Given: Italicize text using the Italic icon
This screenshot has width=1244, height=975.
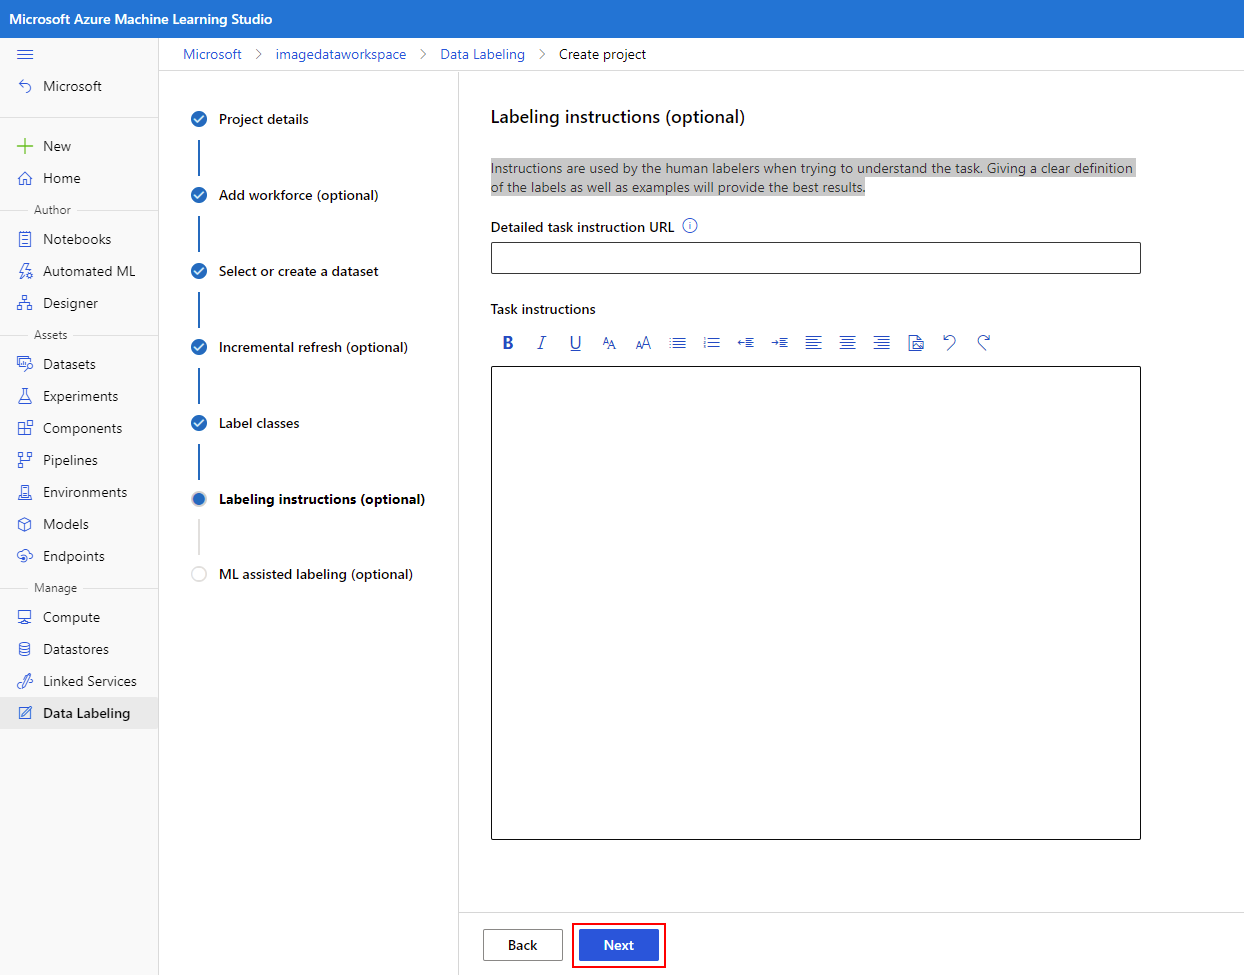Looking at the screenshot, I should point(541,343).
